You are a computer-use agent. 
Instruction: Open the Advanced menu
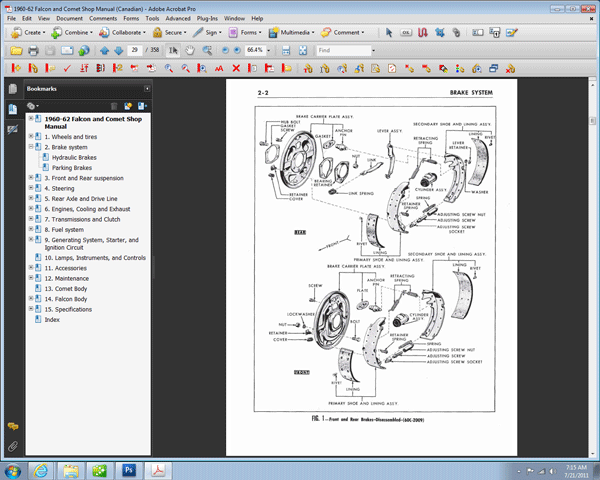(x=178, y=18)
